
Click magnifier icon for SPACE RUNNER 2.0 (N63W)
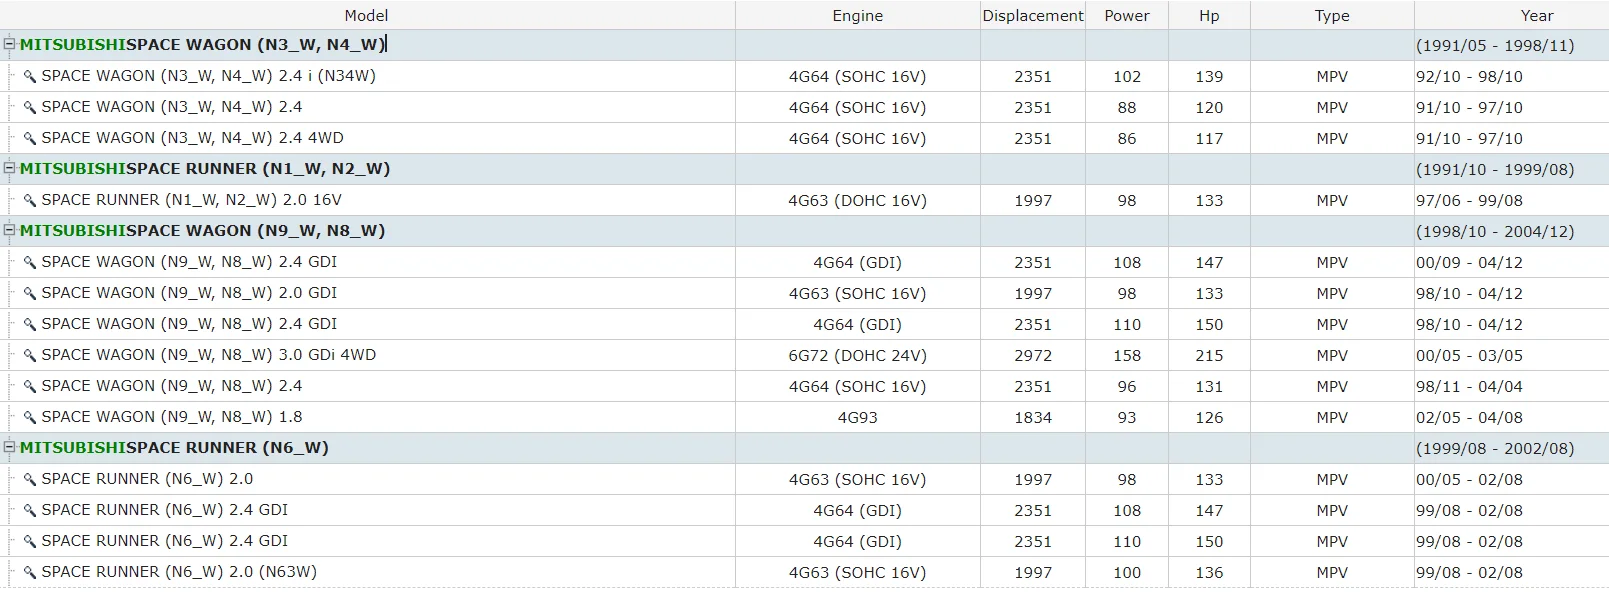(30, 573)
